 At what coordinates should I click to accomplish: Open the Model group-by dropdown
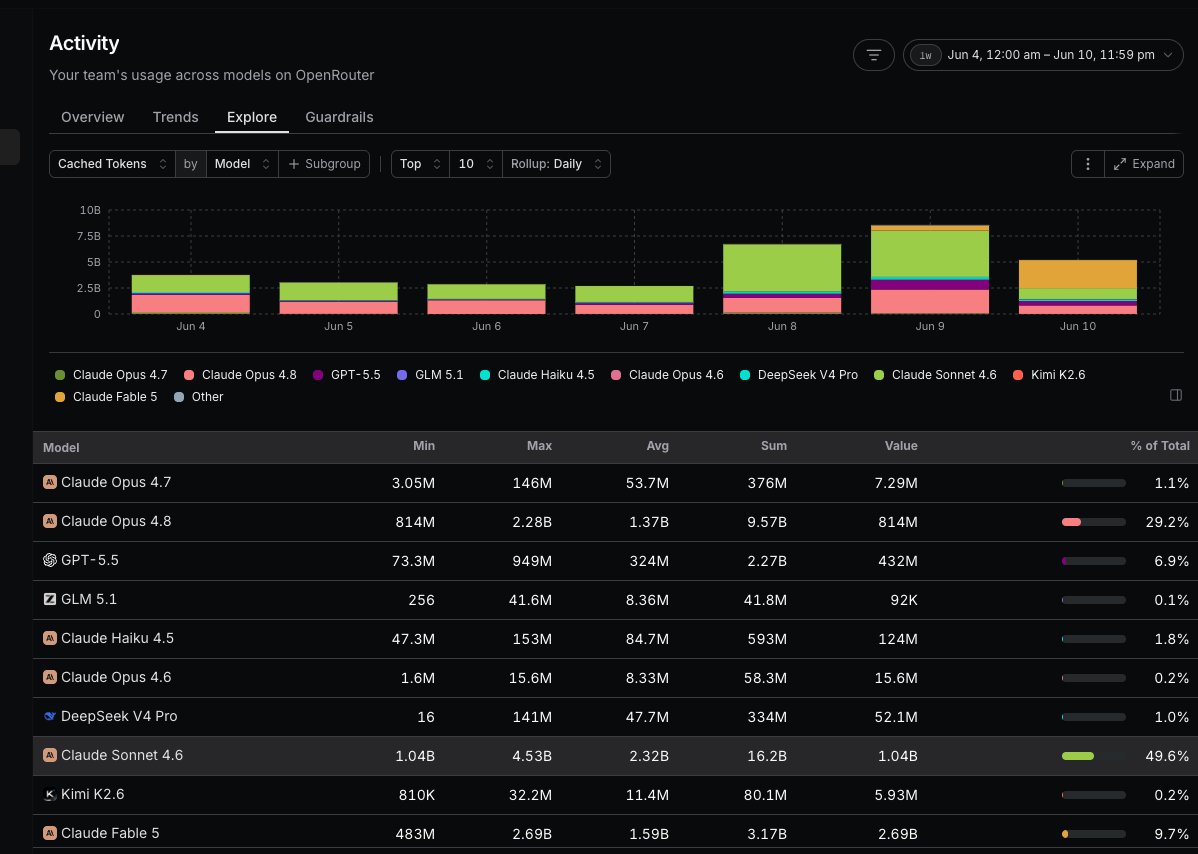pyautogui.click(x=242, y=164)
